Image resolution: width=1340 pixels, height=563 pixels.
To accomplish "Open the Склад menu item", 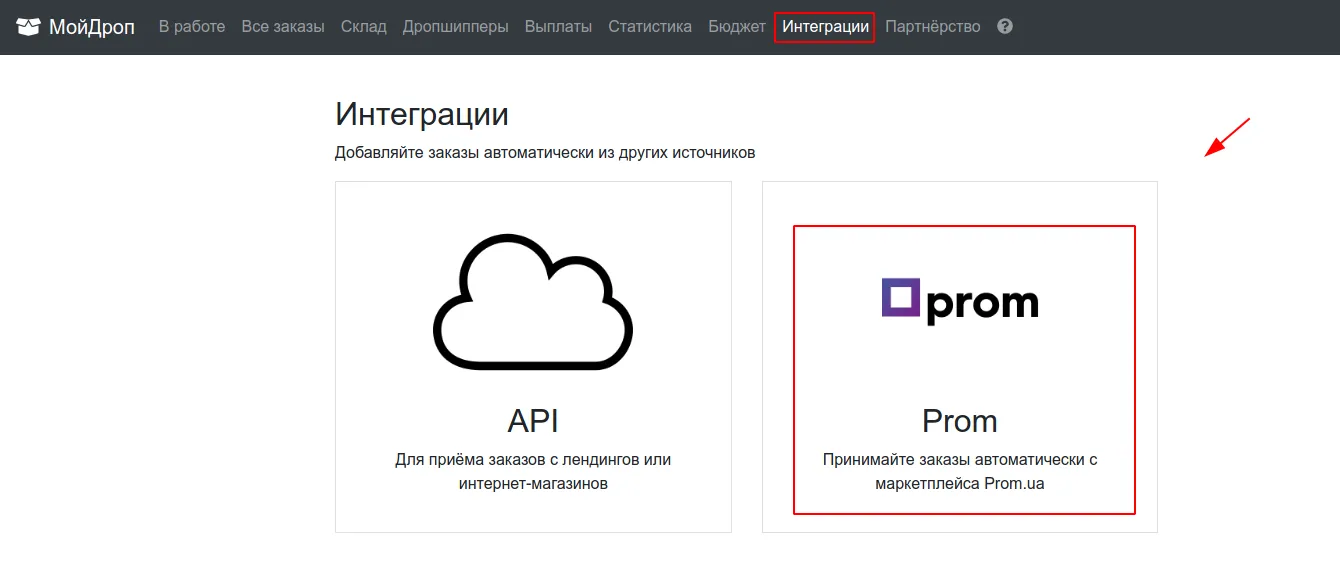I will click(x=363, y=27).
